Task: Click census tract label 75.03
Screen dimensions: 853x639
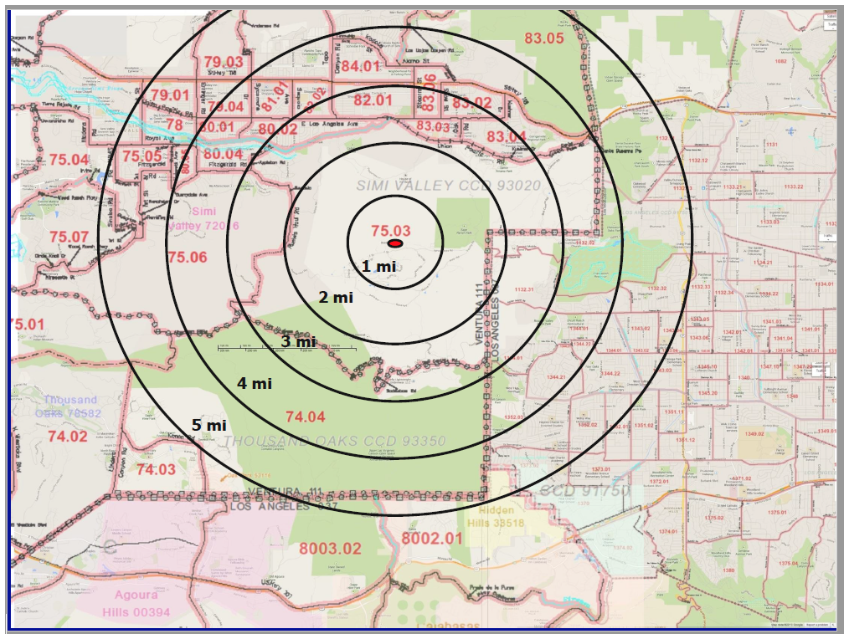Action: pyautogui.click(x=391, y=231)
